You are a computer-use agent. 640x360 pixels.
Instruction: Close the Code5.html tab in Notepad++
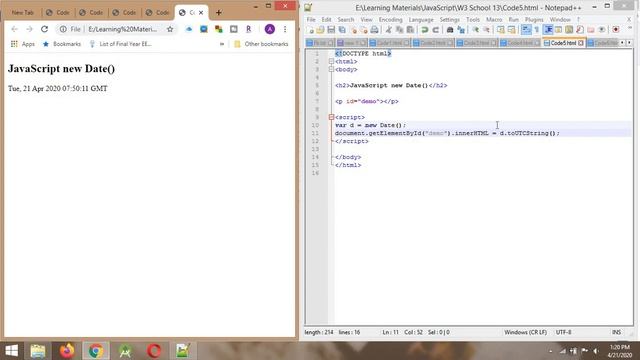pos(581,43)
